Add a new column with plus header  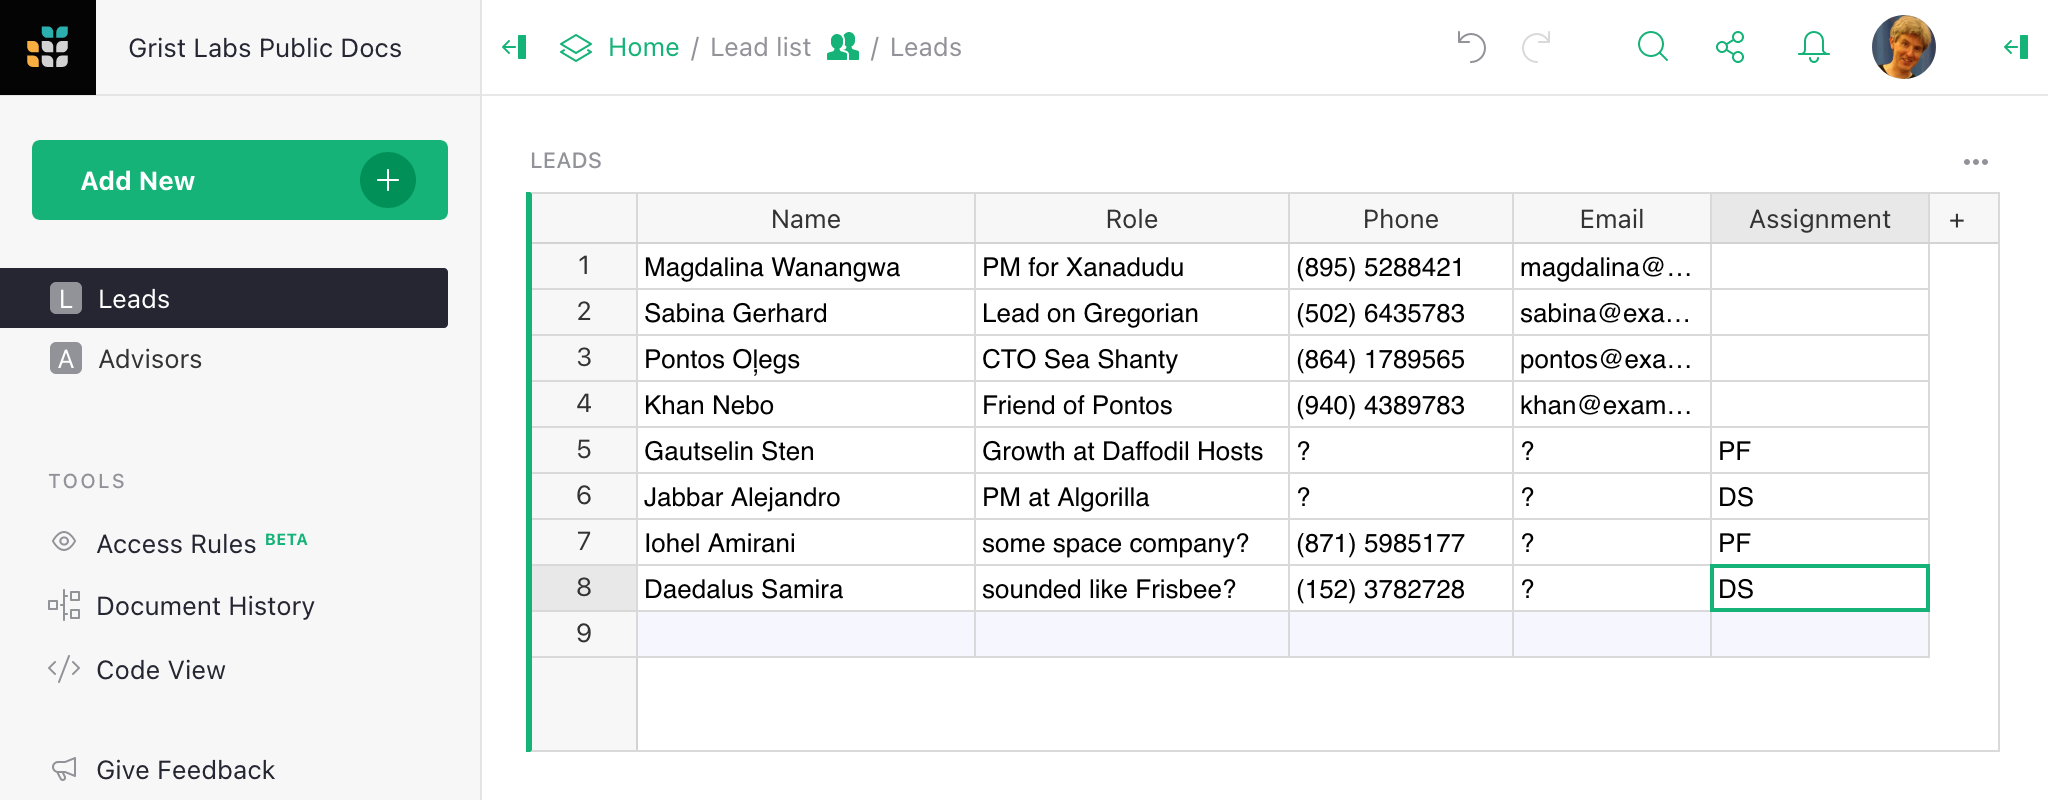(1957, 219)
